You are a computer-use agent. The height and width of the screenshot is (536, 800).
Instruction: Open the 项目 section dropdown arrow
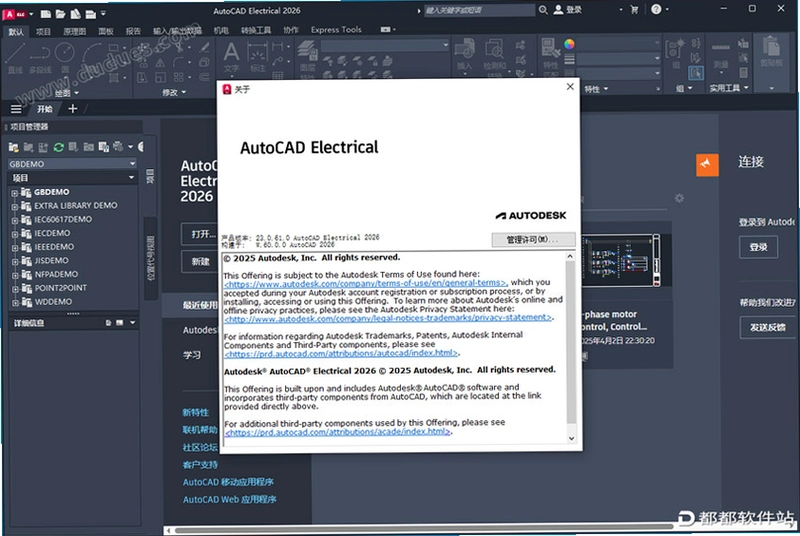(x=132, y=177)
